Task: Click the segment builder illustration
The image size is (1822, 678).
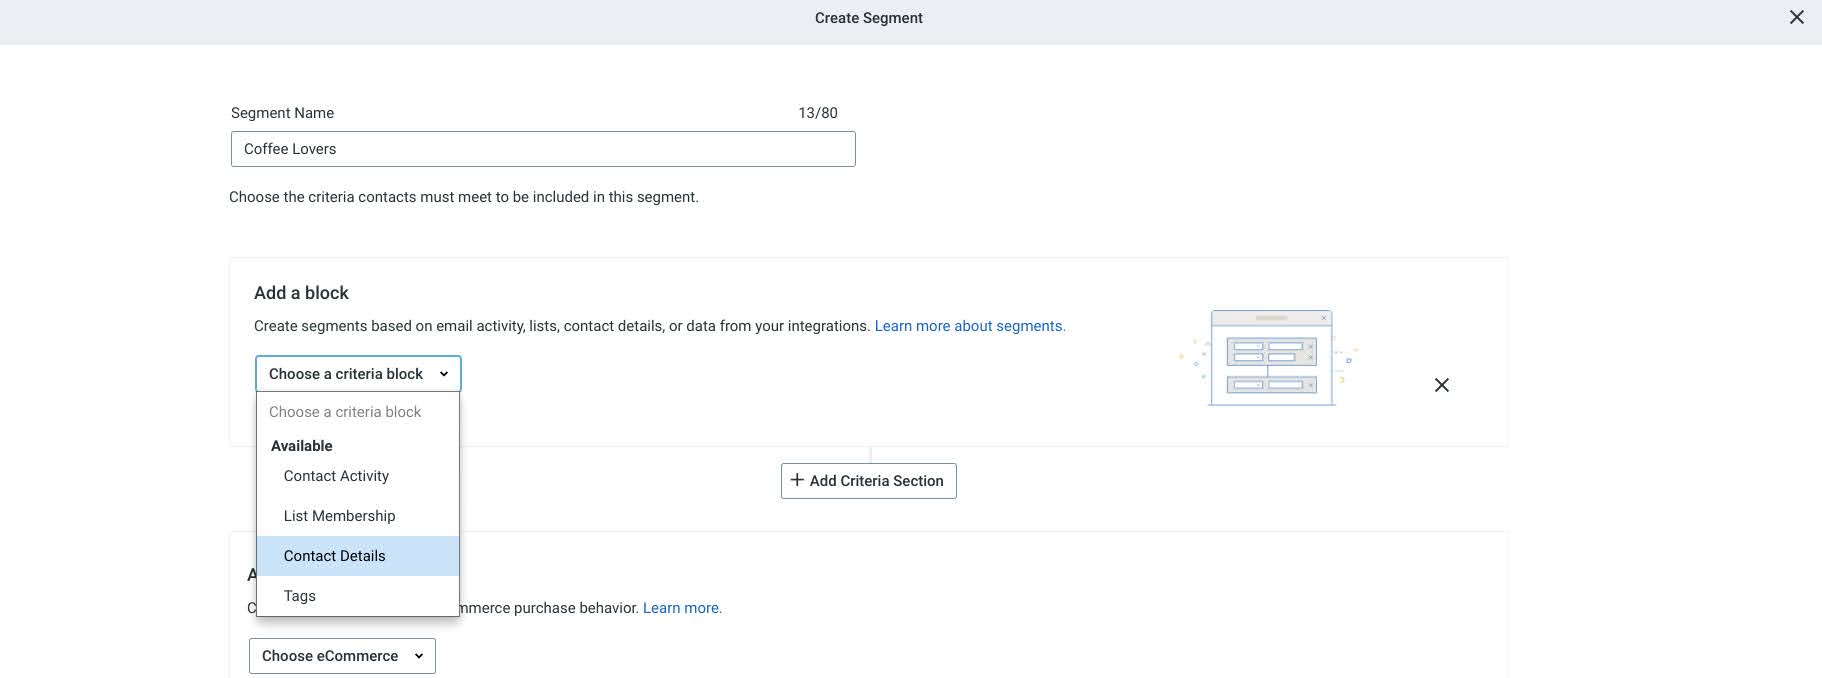Action: [1270, 357]
